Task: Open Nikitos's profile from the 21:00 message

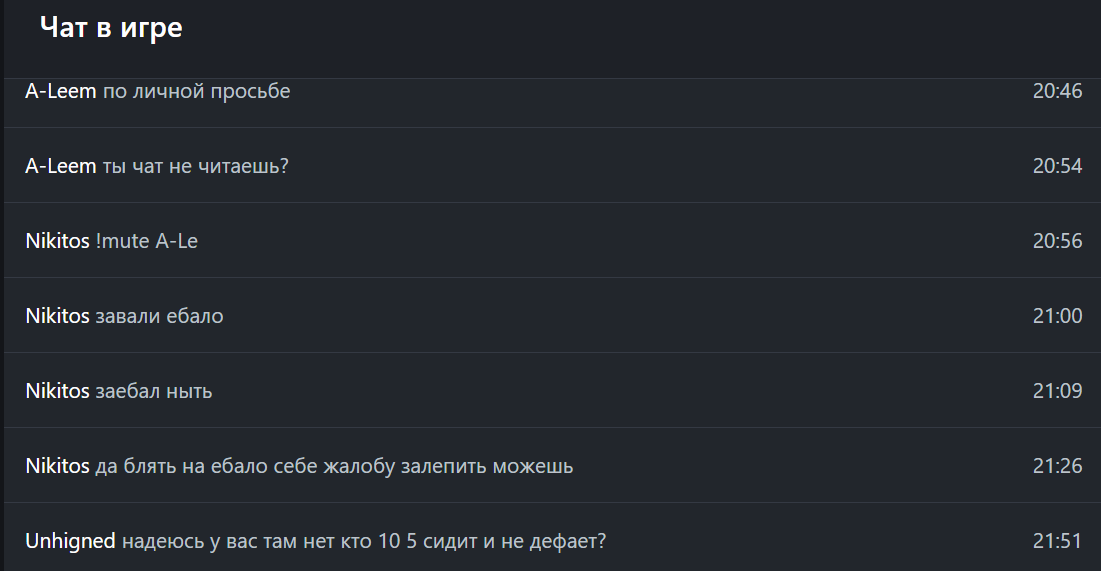Action: pyautogui.click(x=57, y=316)
